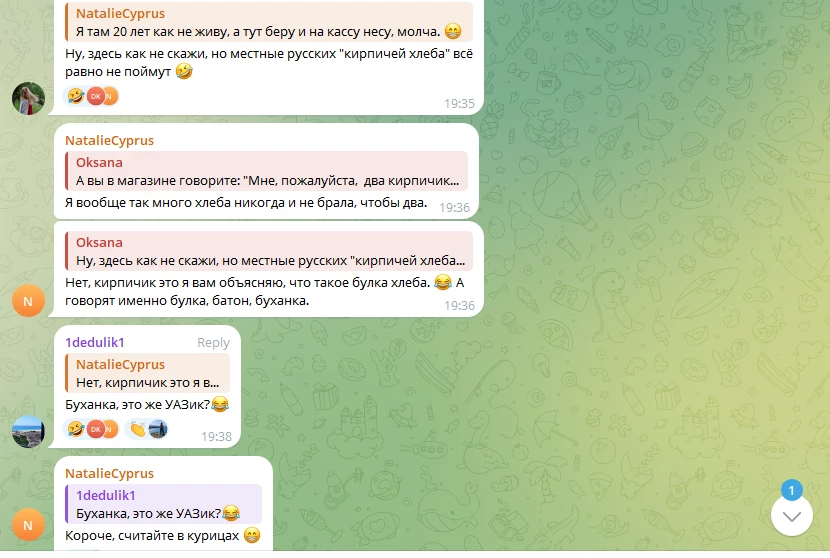Jump to quoted NatalieCyprus message 'Нет, кирпичик это'
Image resolution: width=830 pixels, height=558 pixels.
[148, 373]
